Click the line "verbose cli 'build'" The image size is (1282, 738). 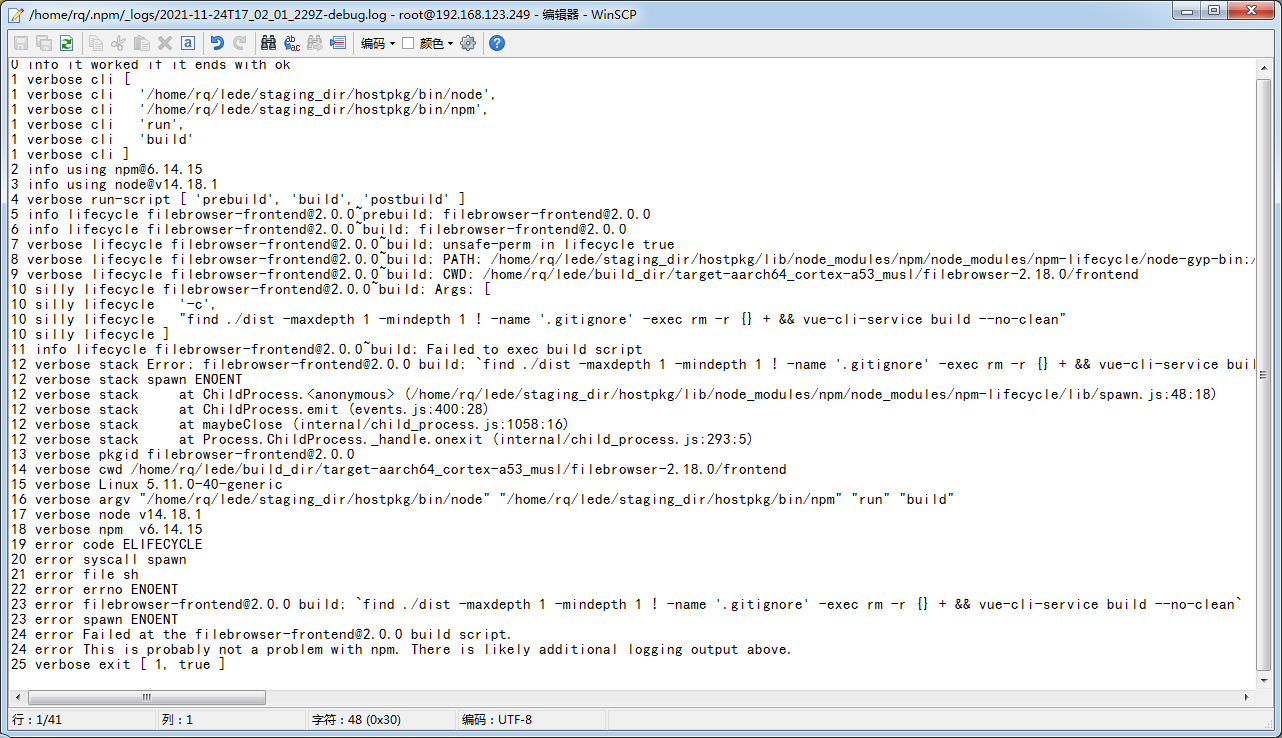coord(101,139)
